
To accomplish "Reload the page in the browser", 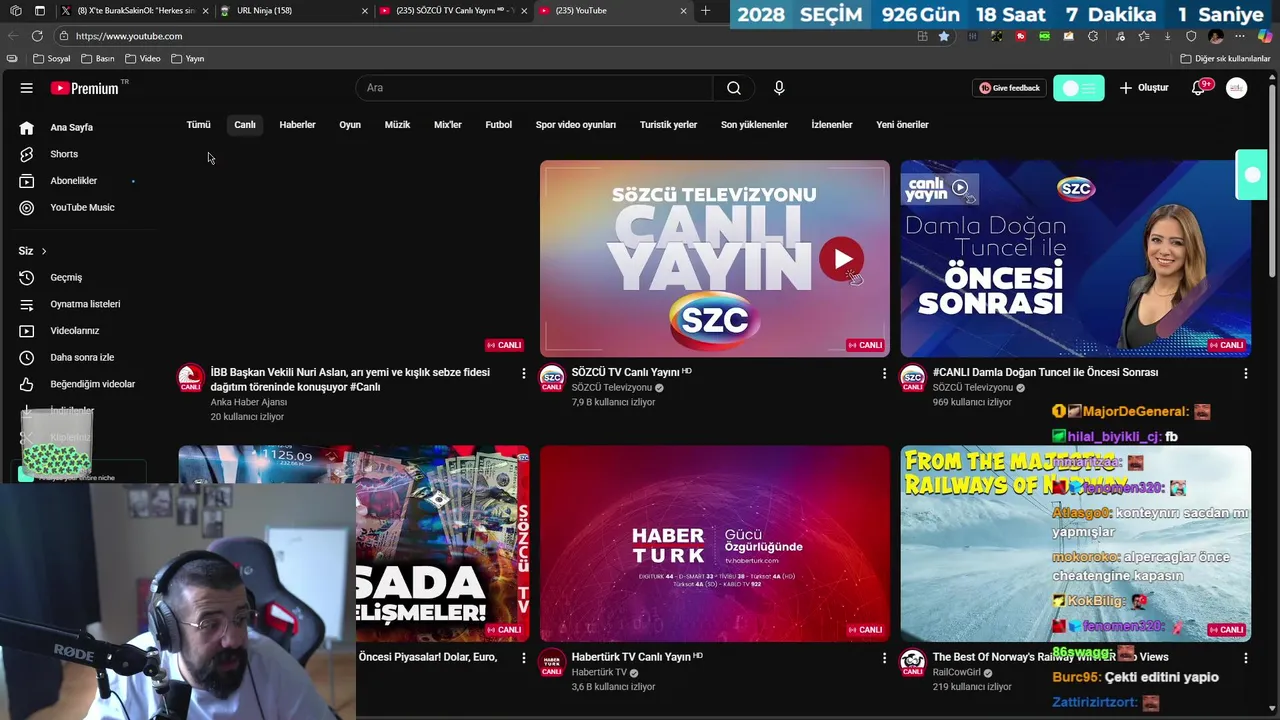I will click(x=37, y=36).
